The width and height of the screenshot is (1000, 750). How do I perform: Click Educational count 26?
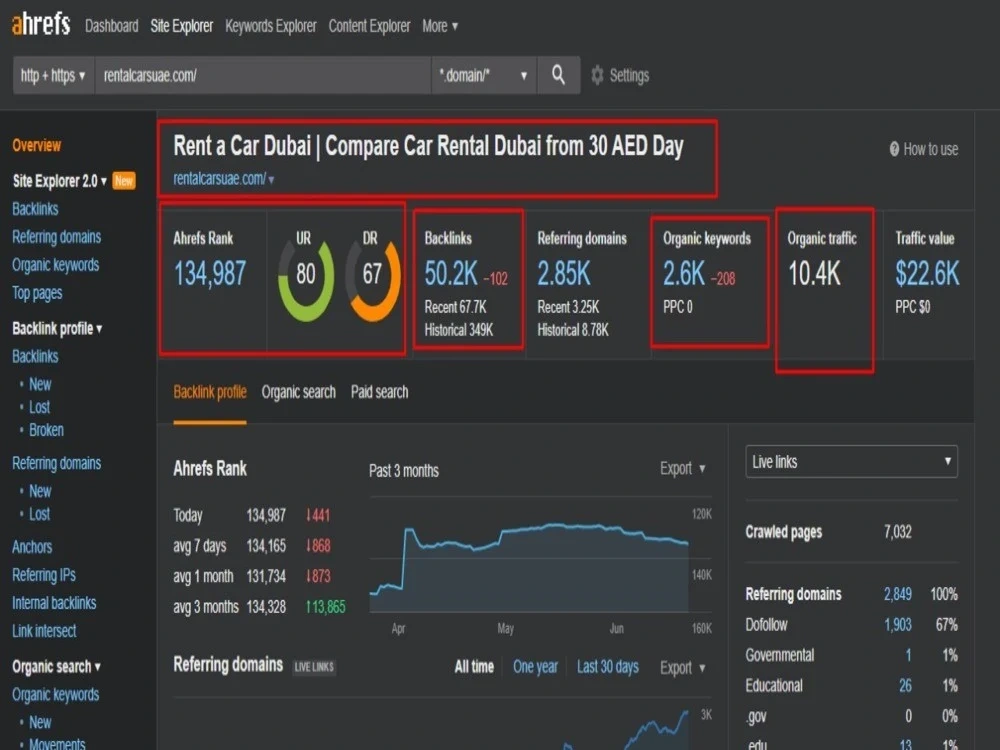pyautogui.click(x=905, y=686)
